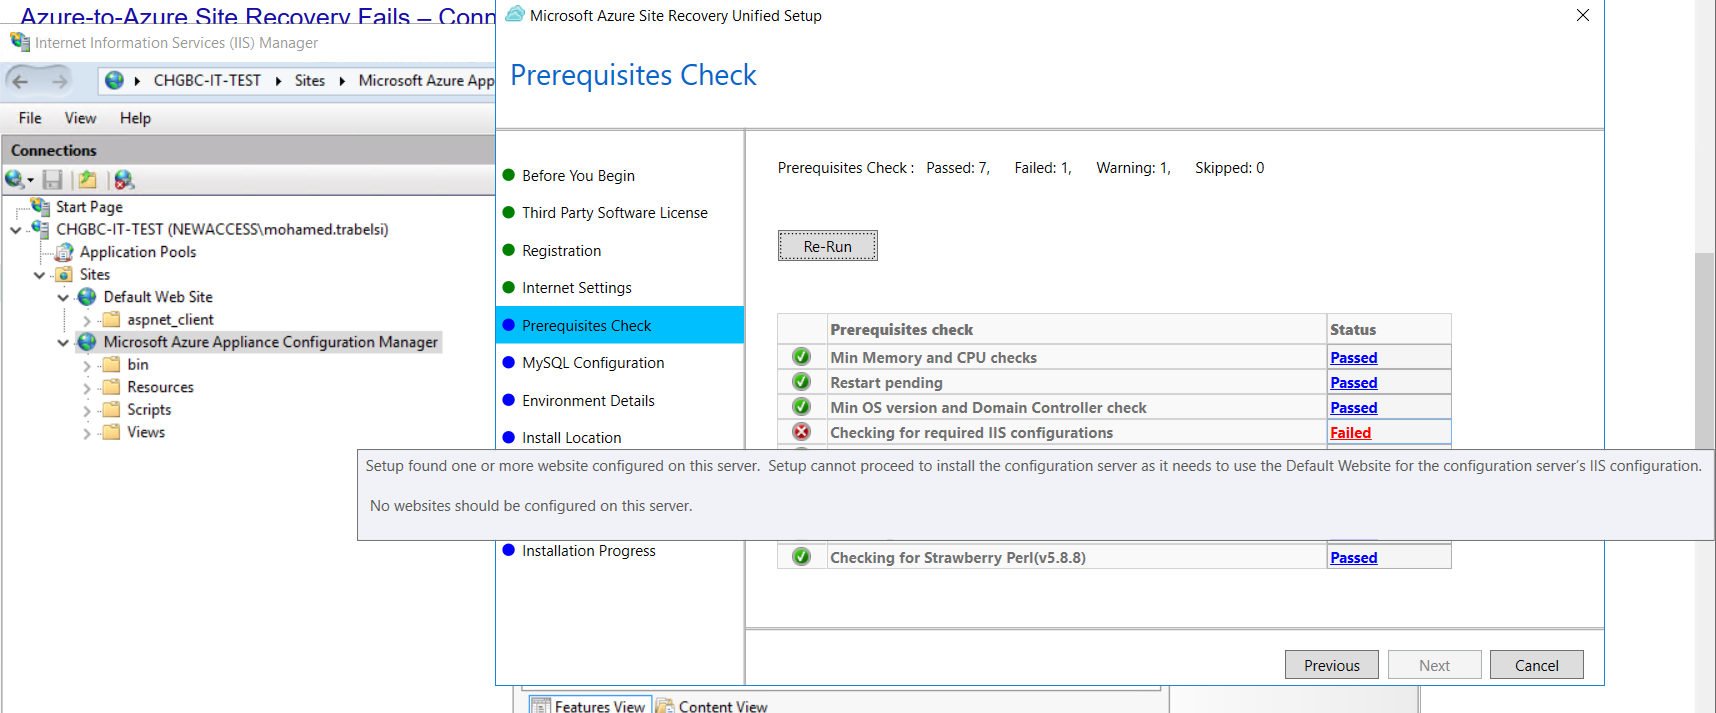1716x713 pixels.
Task: Expand the bin folder node
Action: (87, 366)
